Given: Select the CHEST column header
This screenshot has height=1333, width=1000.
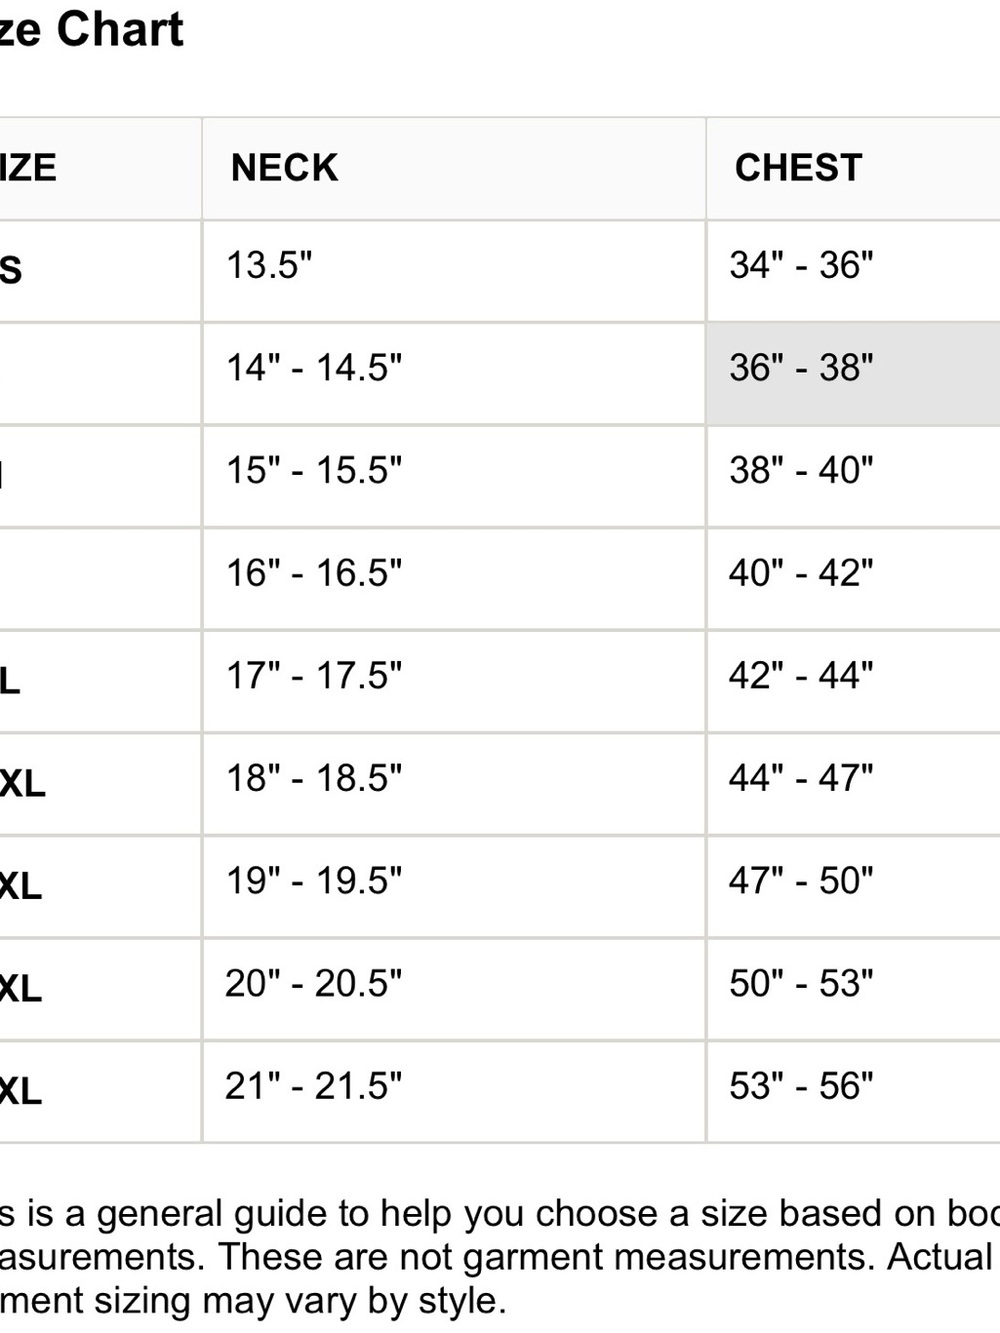Looking at the screenshot, I should pos(853,168).
